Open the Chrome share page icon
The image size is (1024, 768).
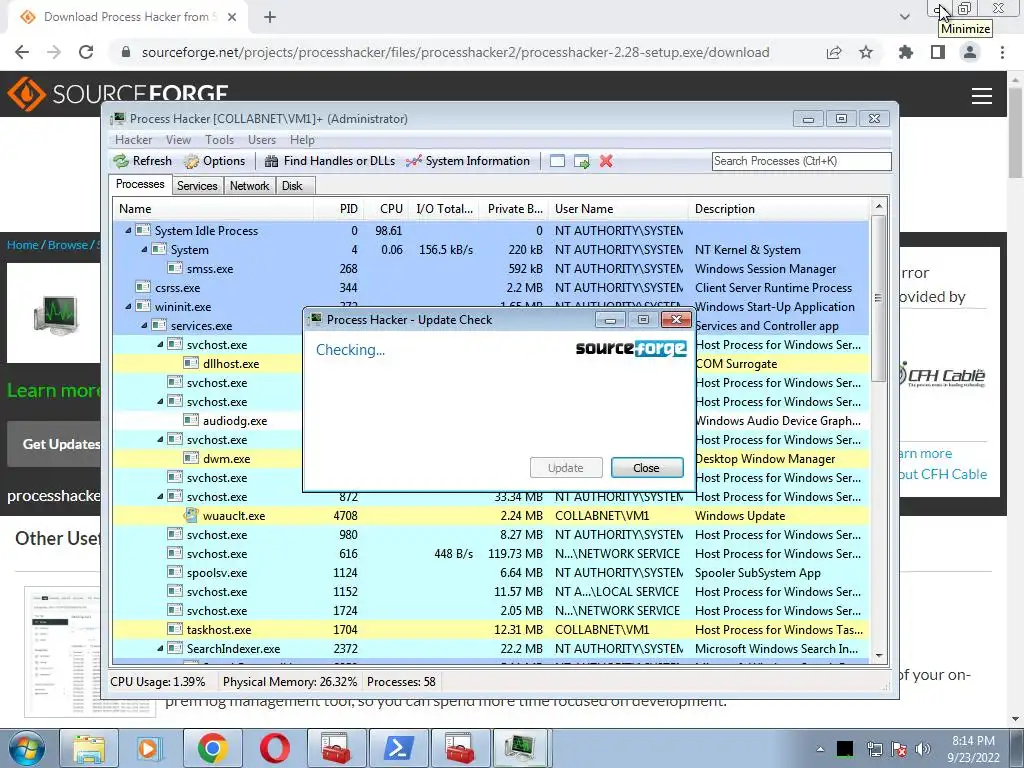(x=834, y=52)
